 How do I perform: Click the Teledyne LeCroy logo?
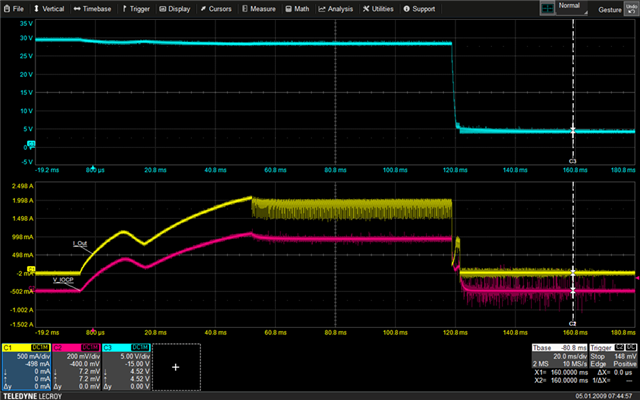click(32, 396)
